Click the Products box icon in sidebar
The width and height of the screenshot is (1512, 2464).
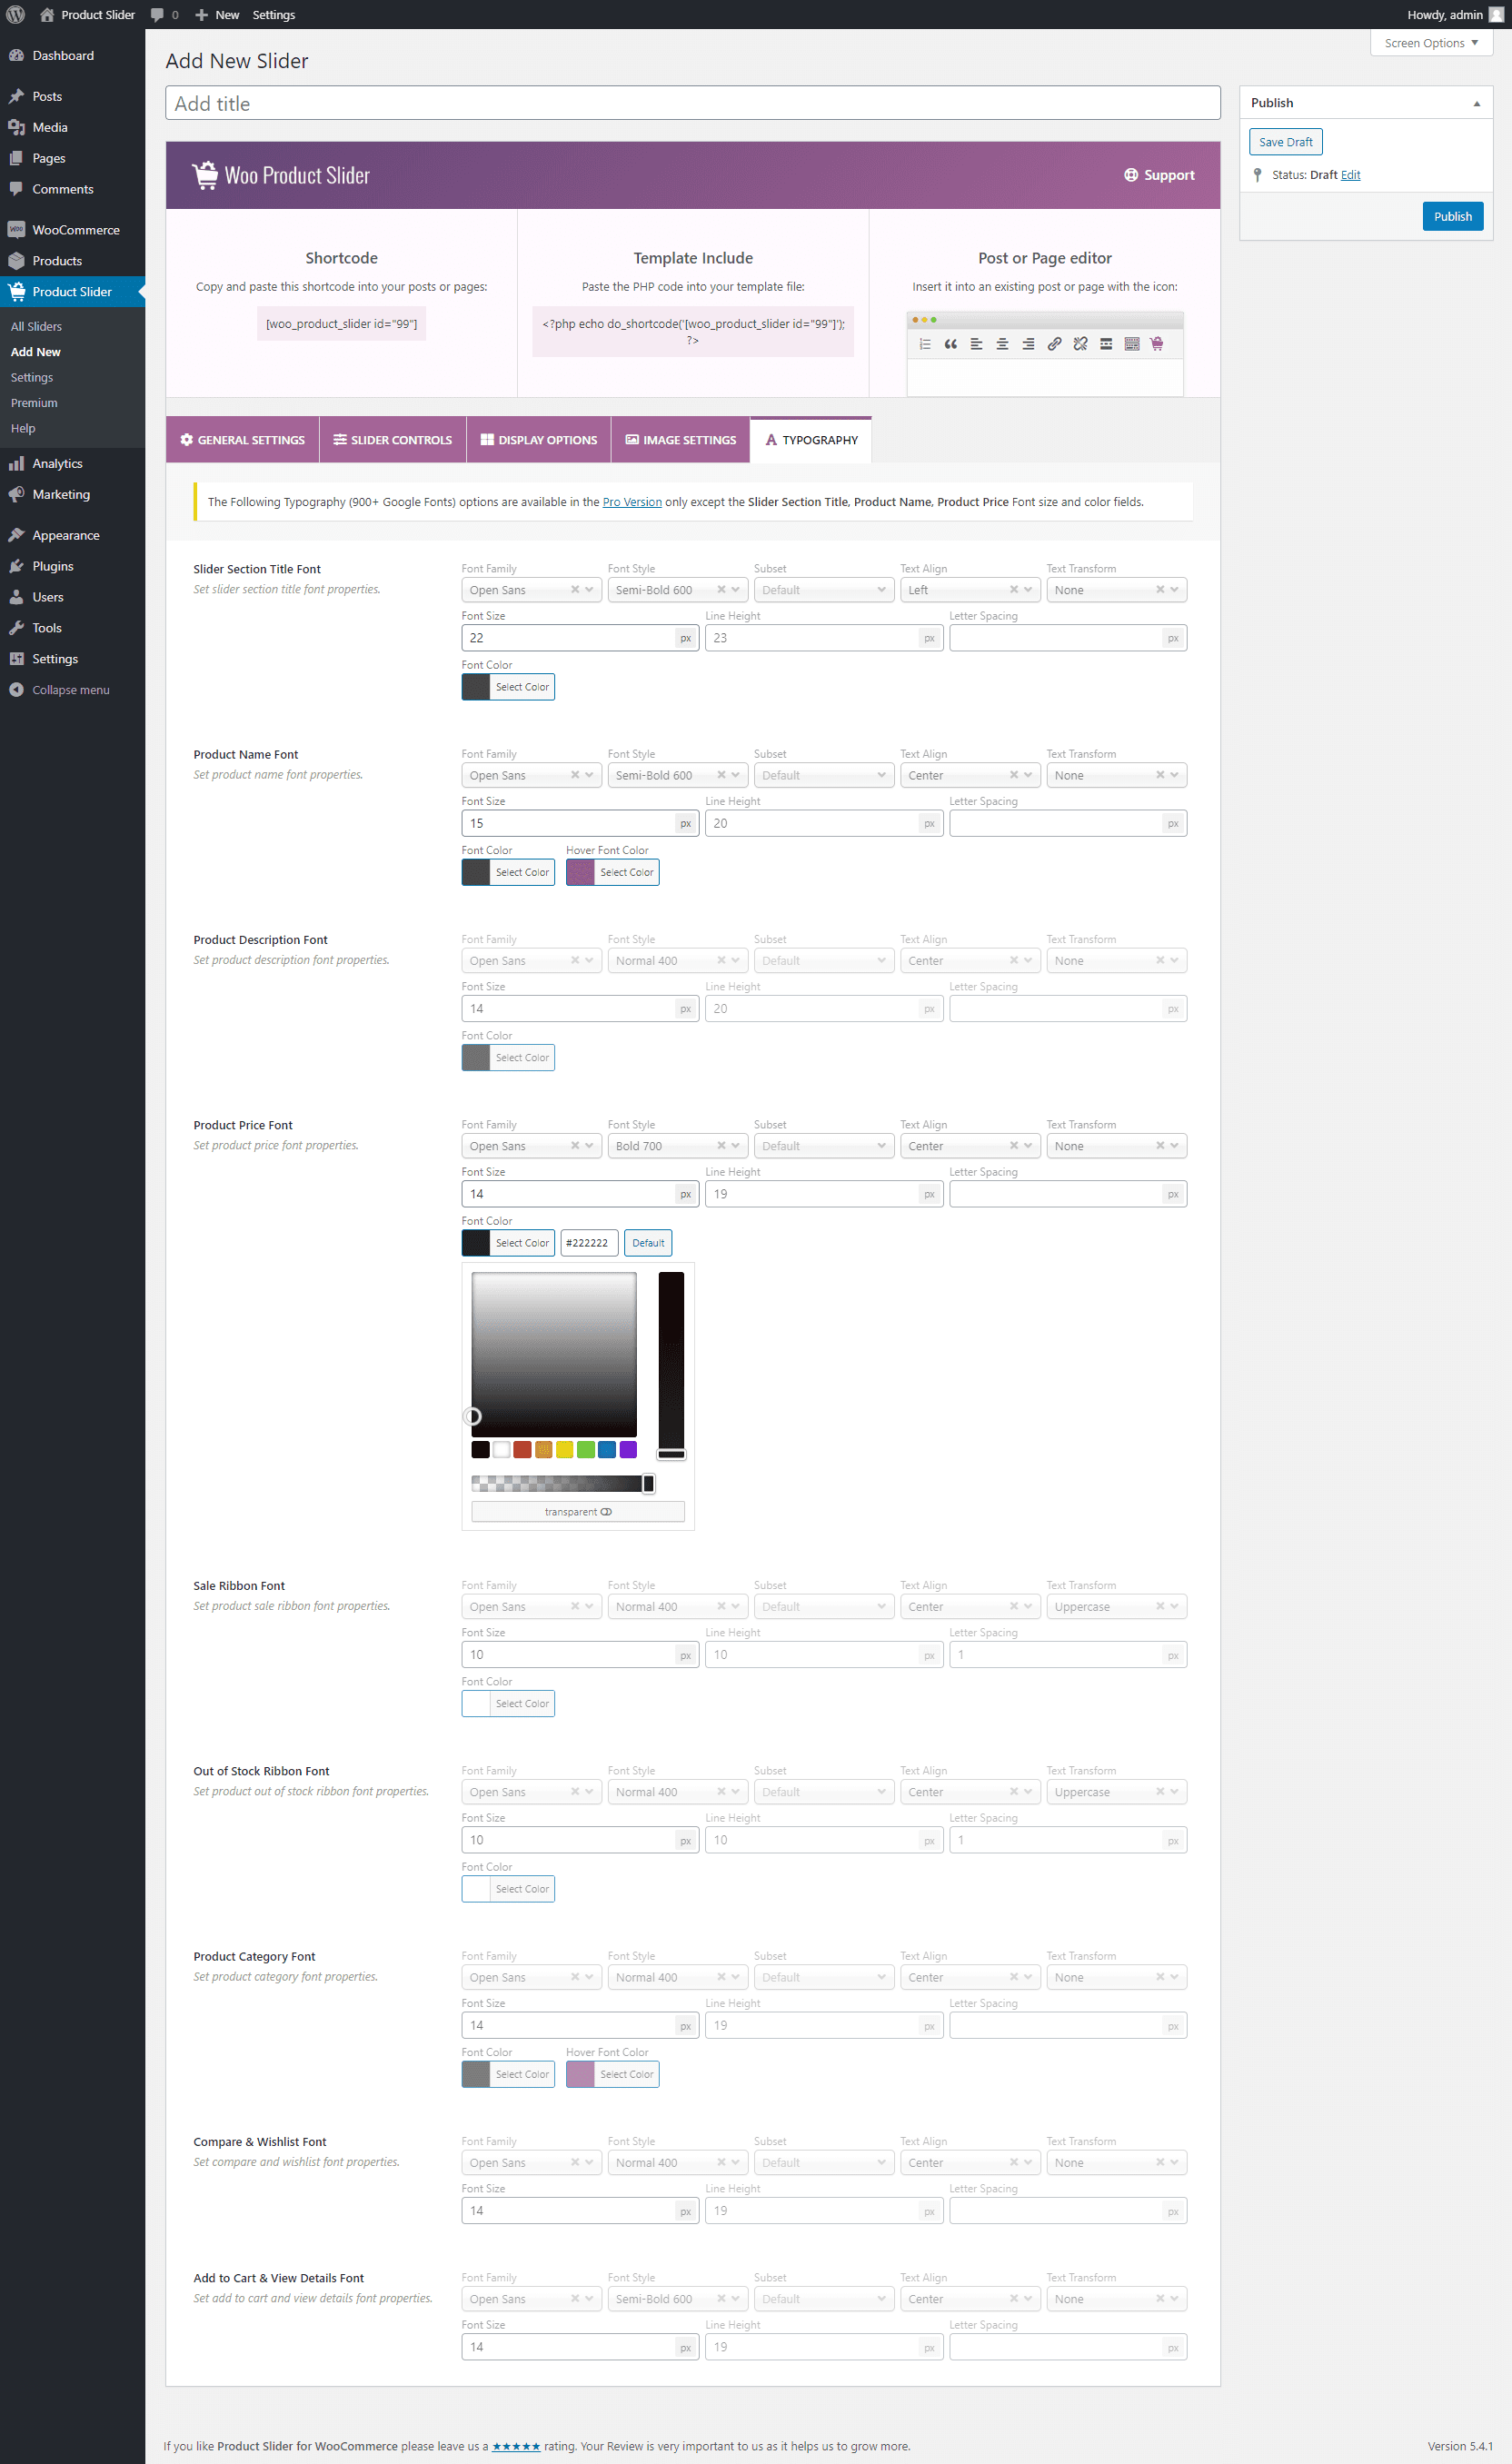(x=16, y=260)
